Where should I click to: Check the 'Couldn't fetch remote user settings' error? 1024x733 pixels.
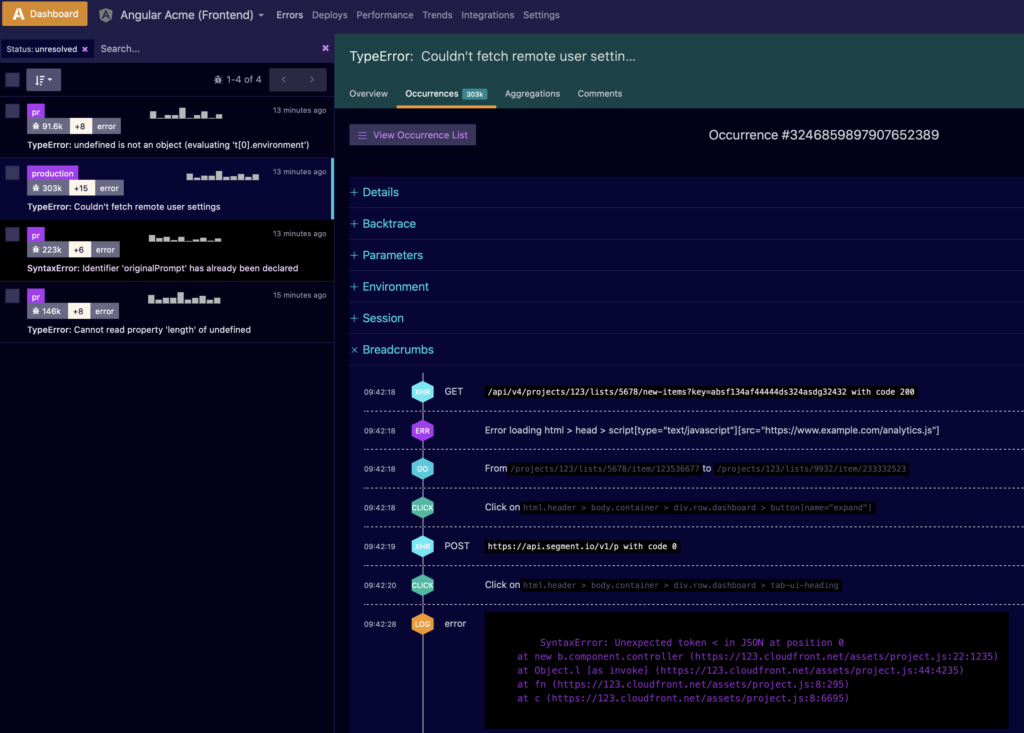coord(12,172)
